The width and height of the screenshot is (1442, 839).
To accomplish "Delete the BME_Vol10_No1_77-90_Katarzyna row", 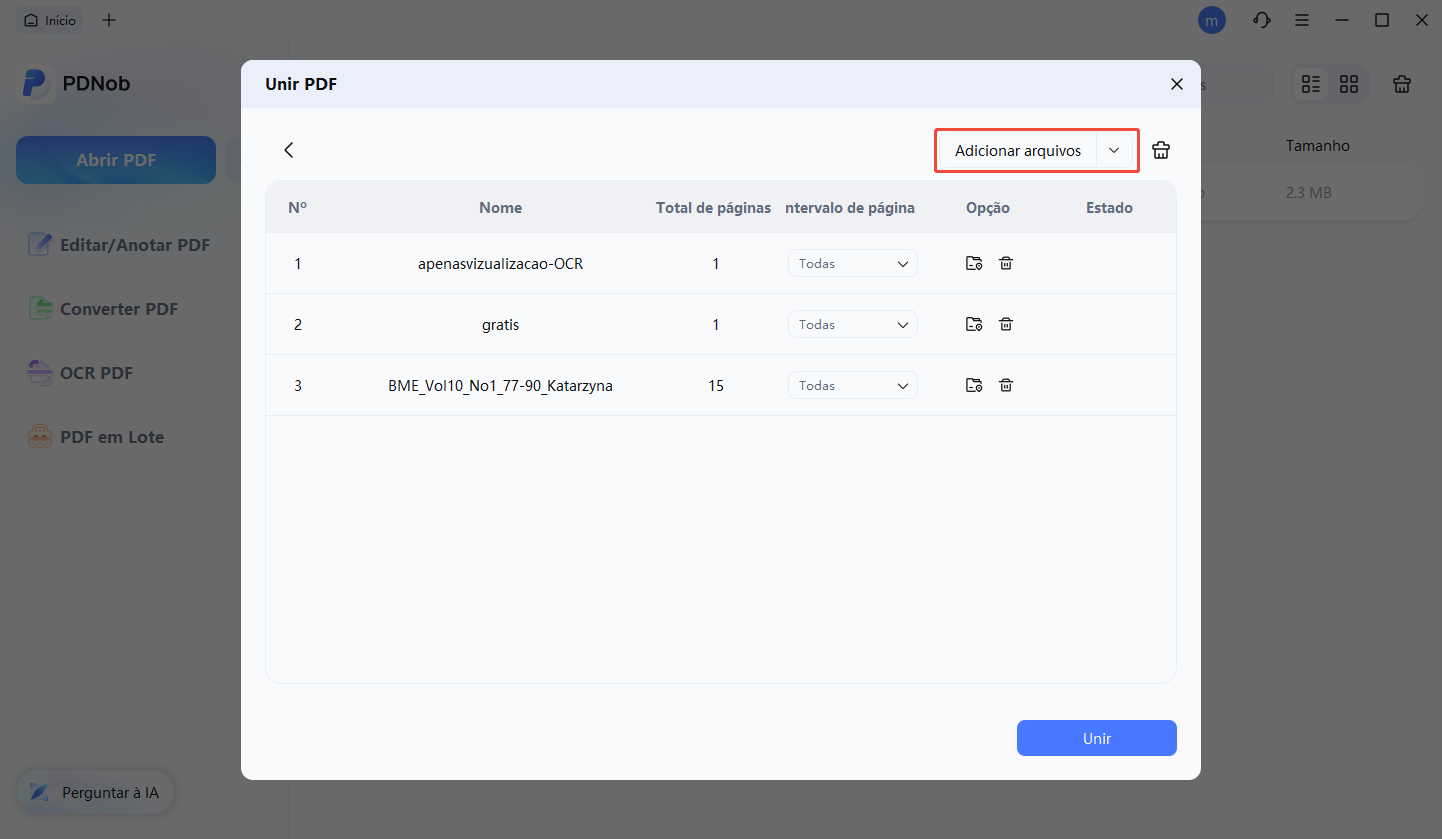I will point(1006,385).
